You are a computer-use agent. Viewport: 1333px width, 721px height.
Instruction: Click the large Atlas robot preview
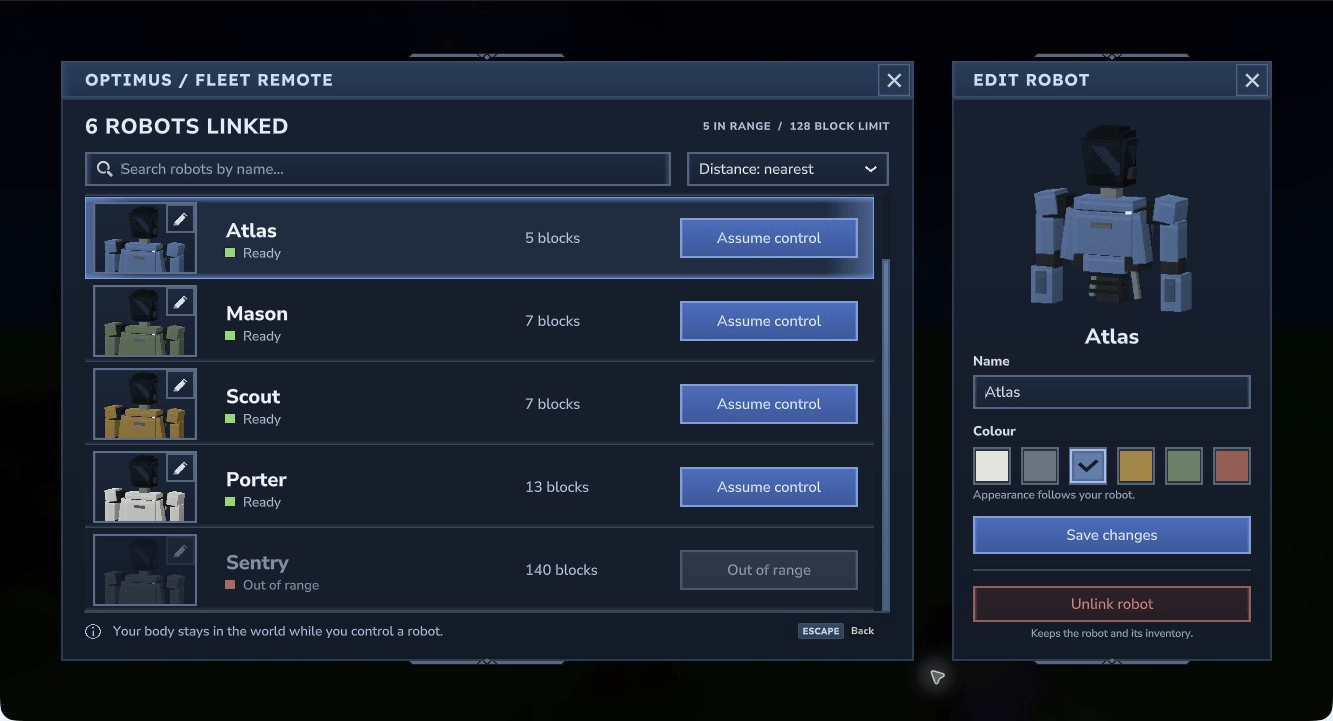(x=1112, y=218)
